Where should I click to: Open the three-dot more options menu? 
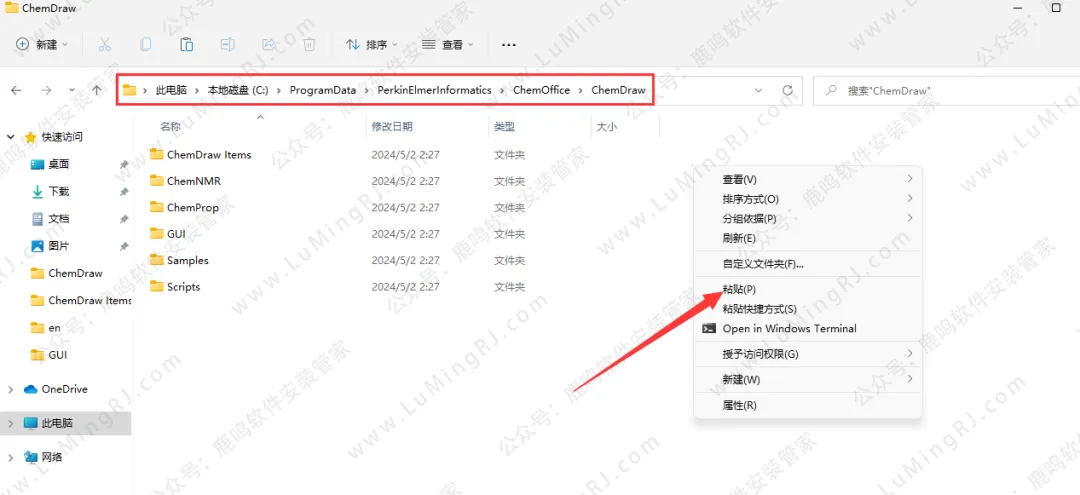508,45
